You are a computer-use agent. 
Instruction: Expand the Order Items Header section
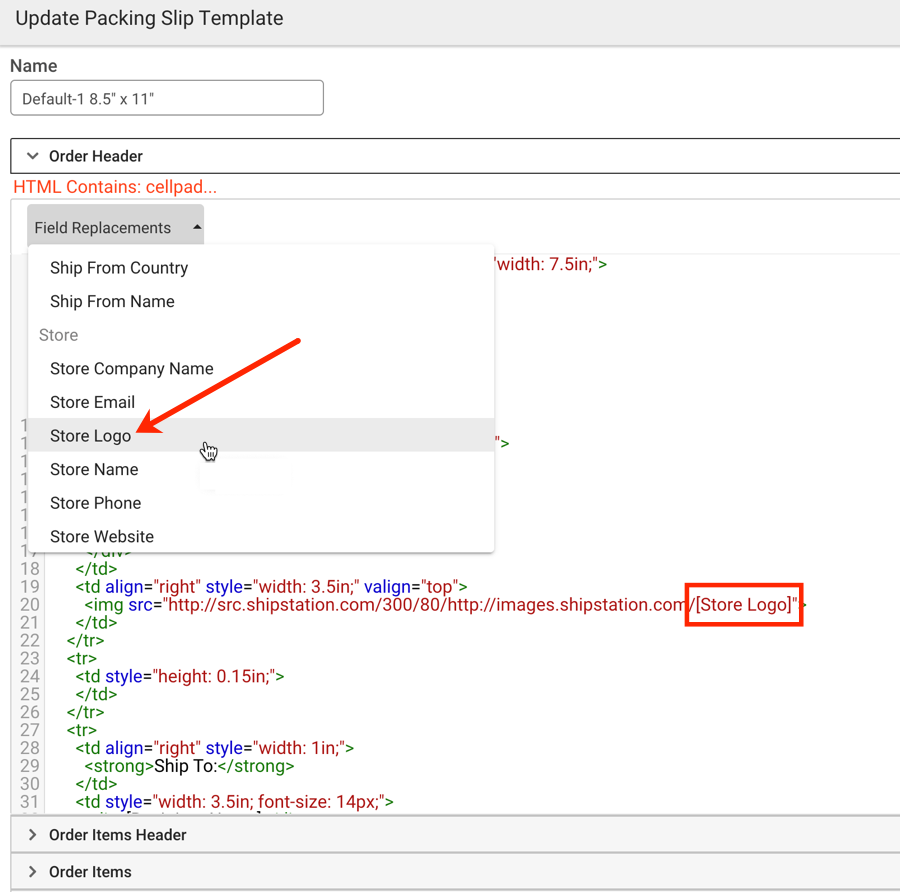[33, 835]
